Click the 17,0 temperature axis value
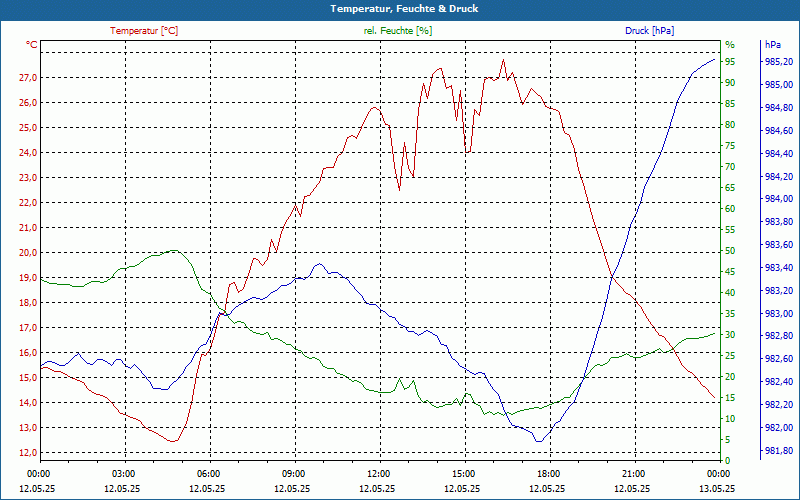Screen dimensions: 800x500 [28, 328]
